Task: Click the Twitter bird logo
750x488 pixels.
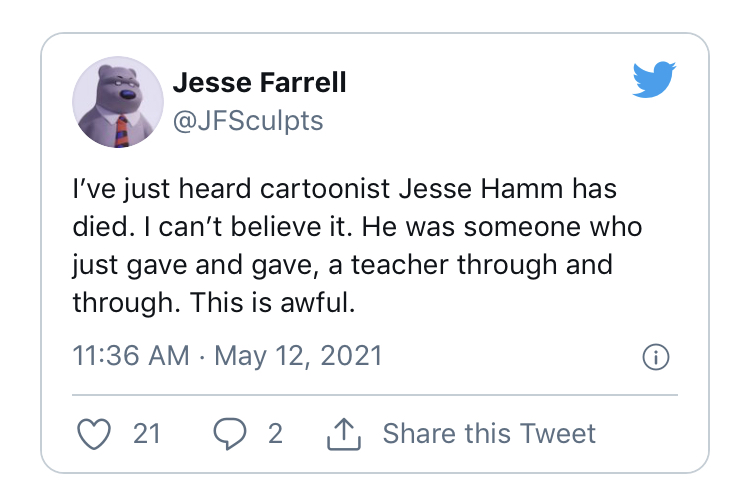Action: click(655, 81)
